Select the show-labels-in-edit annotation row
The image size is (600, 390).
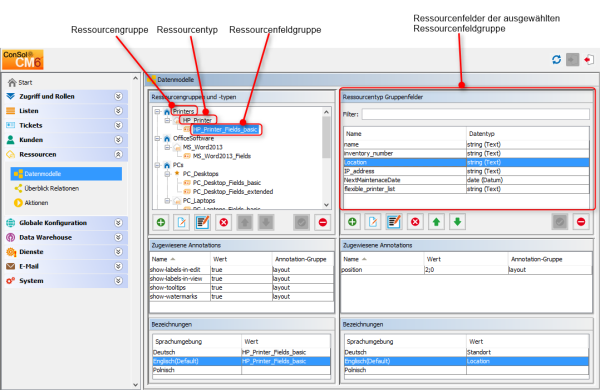[x=241, y=270]
